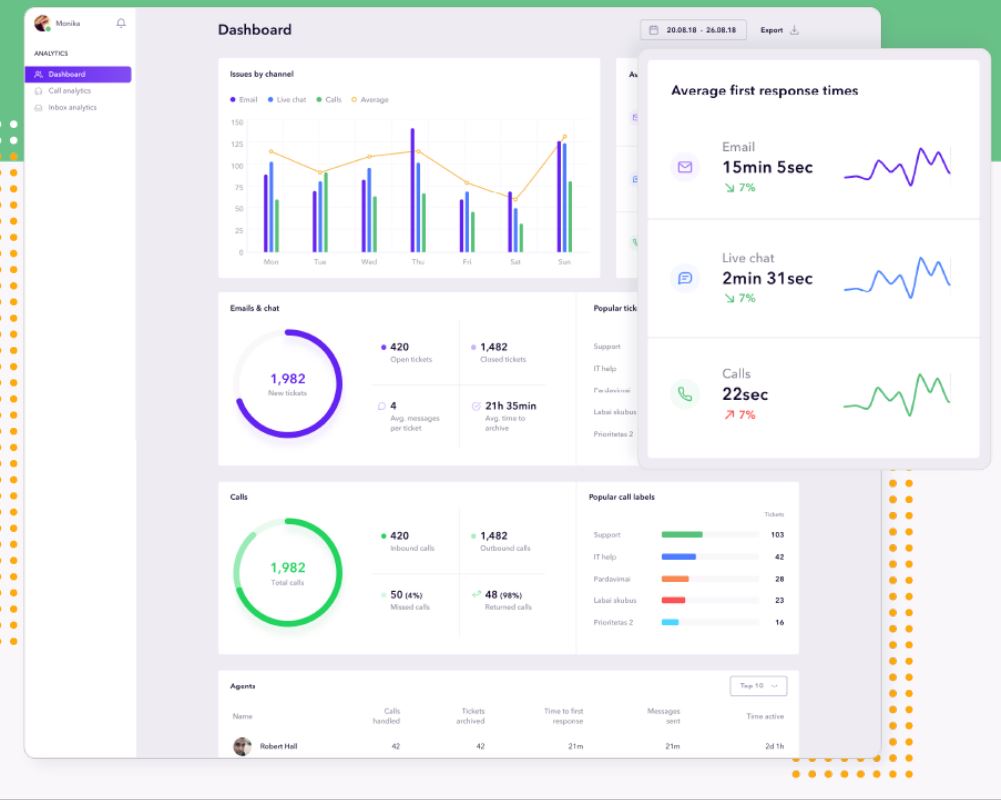
Task: Click the Pardavimai bar in Popular call labels
Action: [675, 579]
